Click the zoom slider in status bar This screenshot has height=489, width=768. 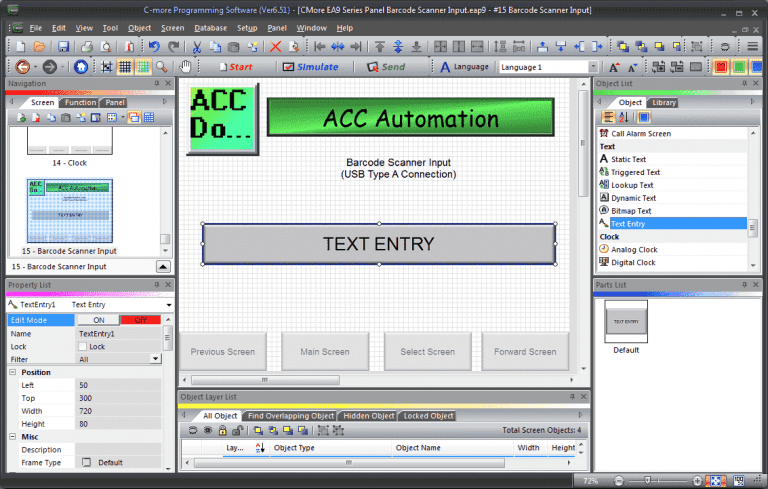647,481
